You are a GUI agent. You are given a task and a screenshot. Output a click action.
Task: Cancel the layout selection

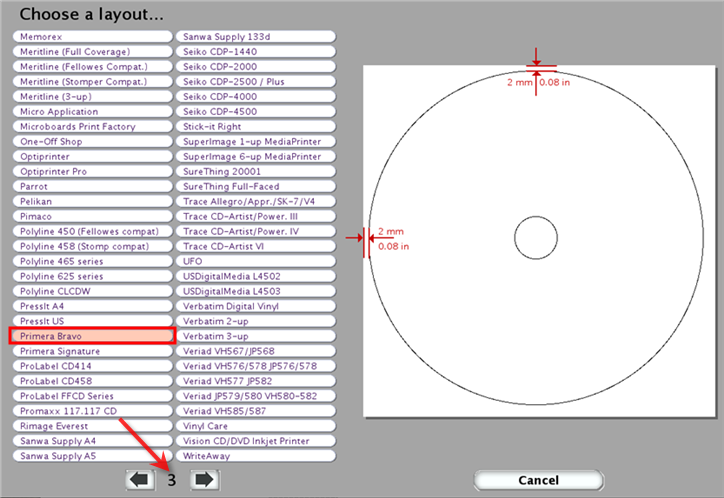(x=538, y=480)
